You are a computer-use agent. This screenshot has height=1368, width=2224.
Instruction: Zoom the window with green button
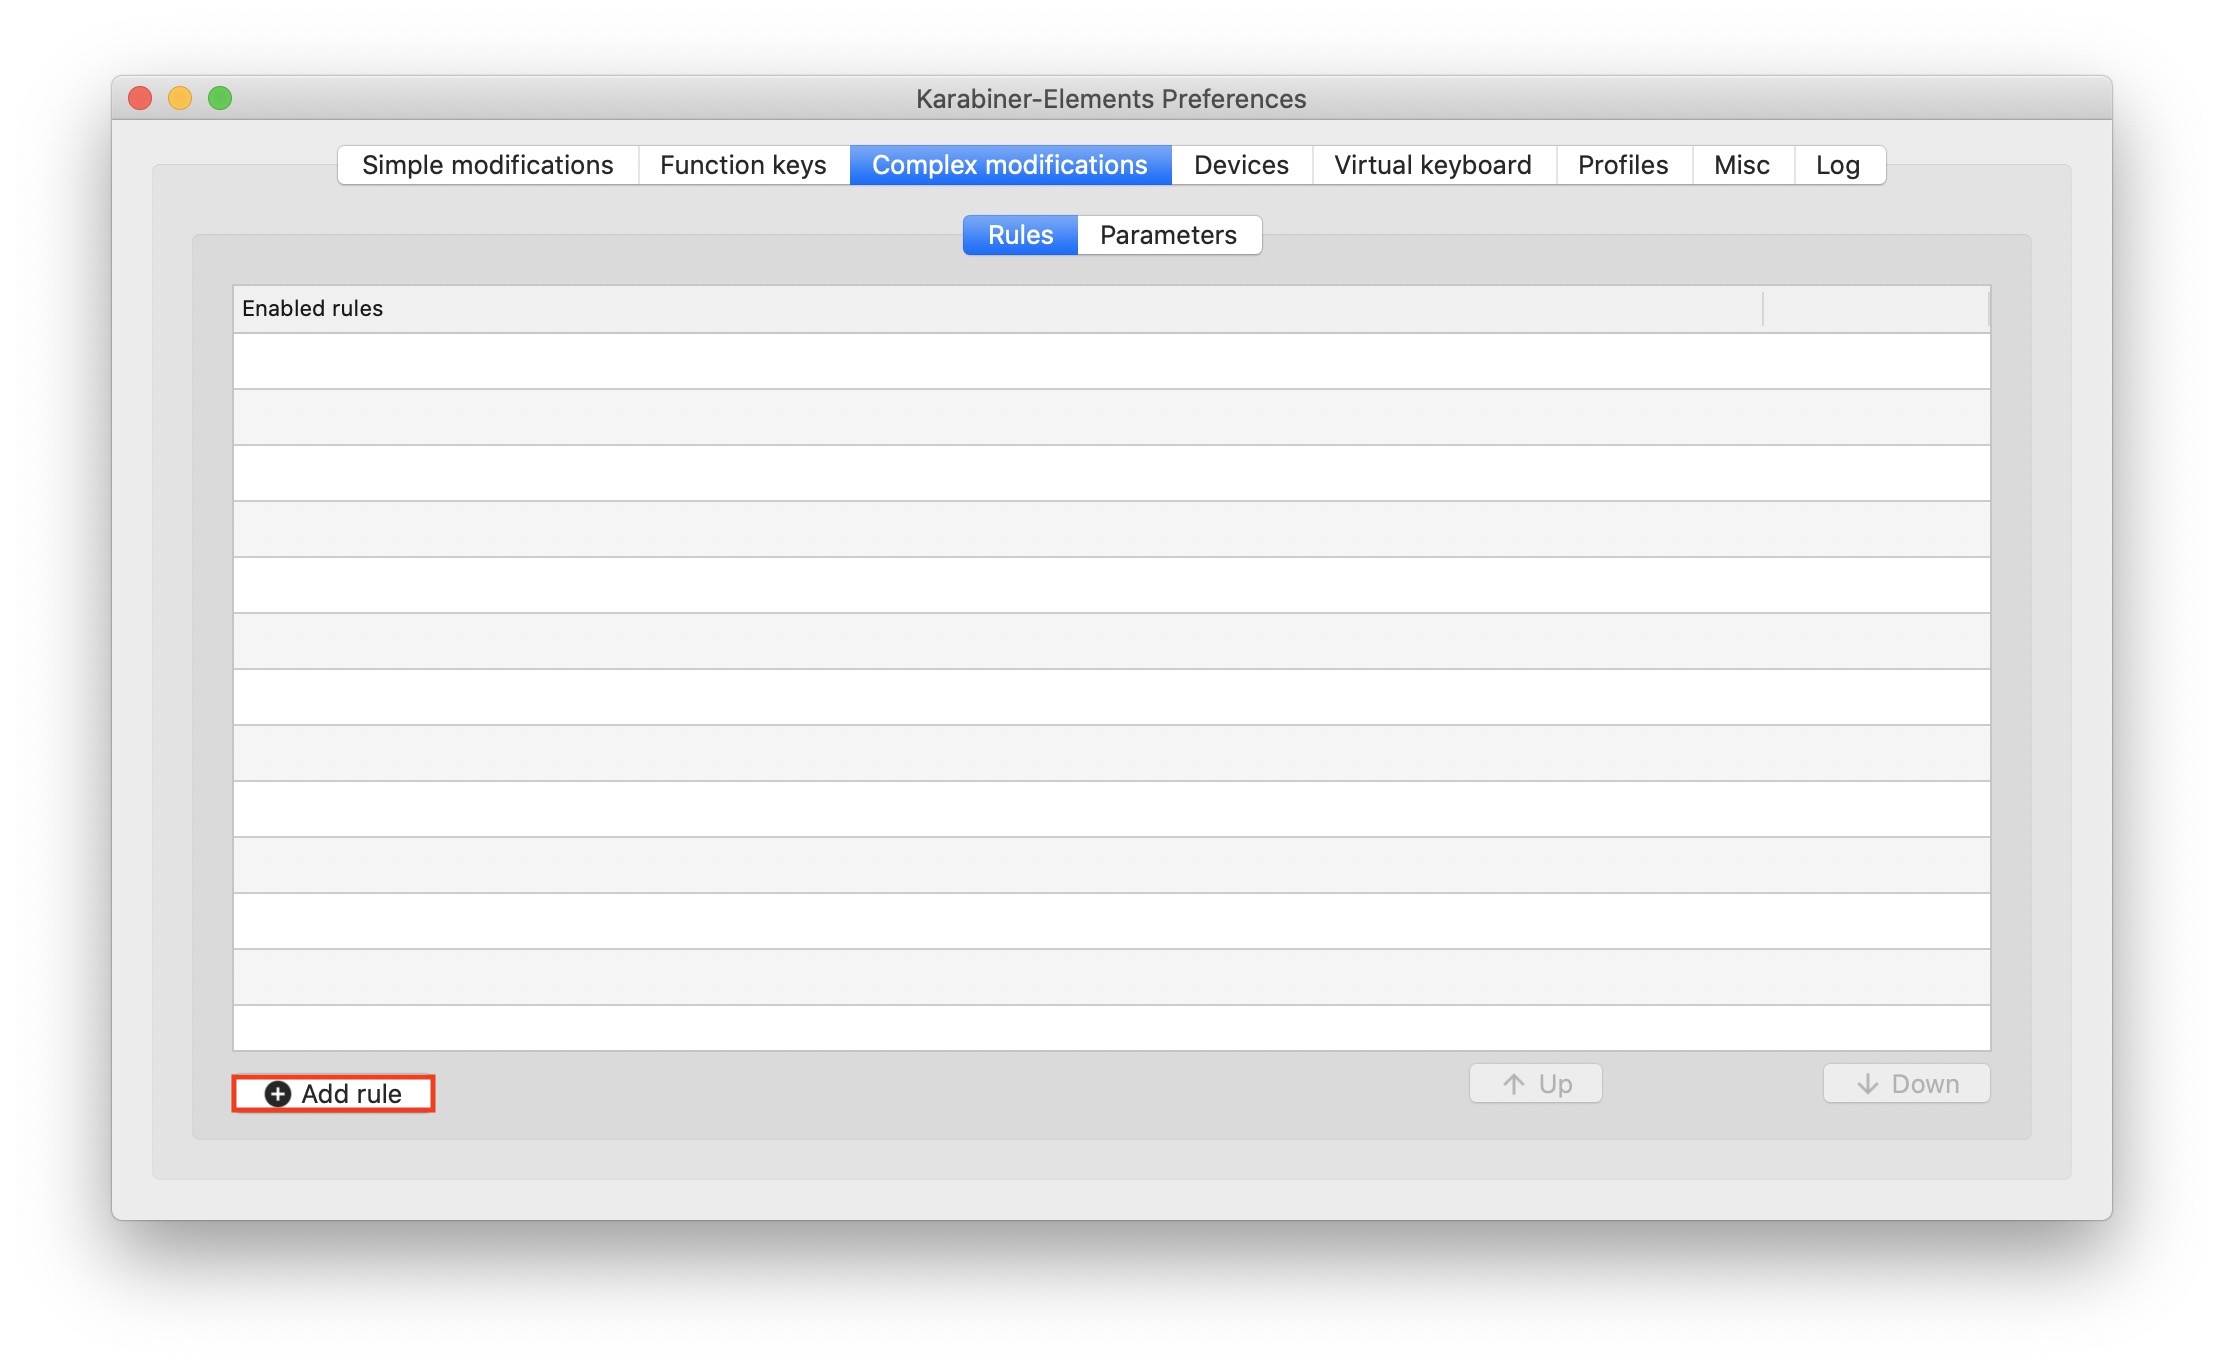coord(220,98)
